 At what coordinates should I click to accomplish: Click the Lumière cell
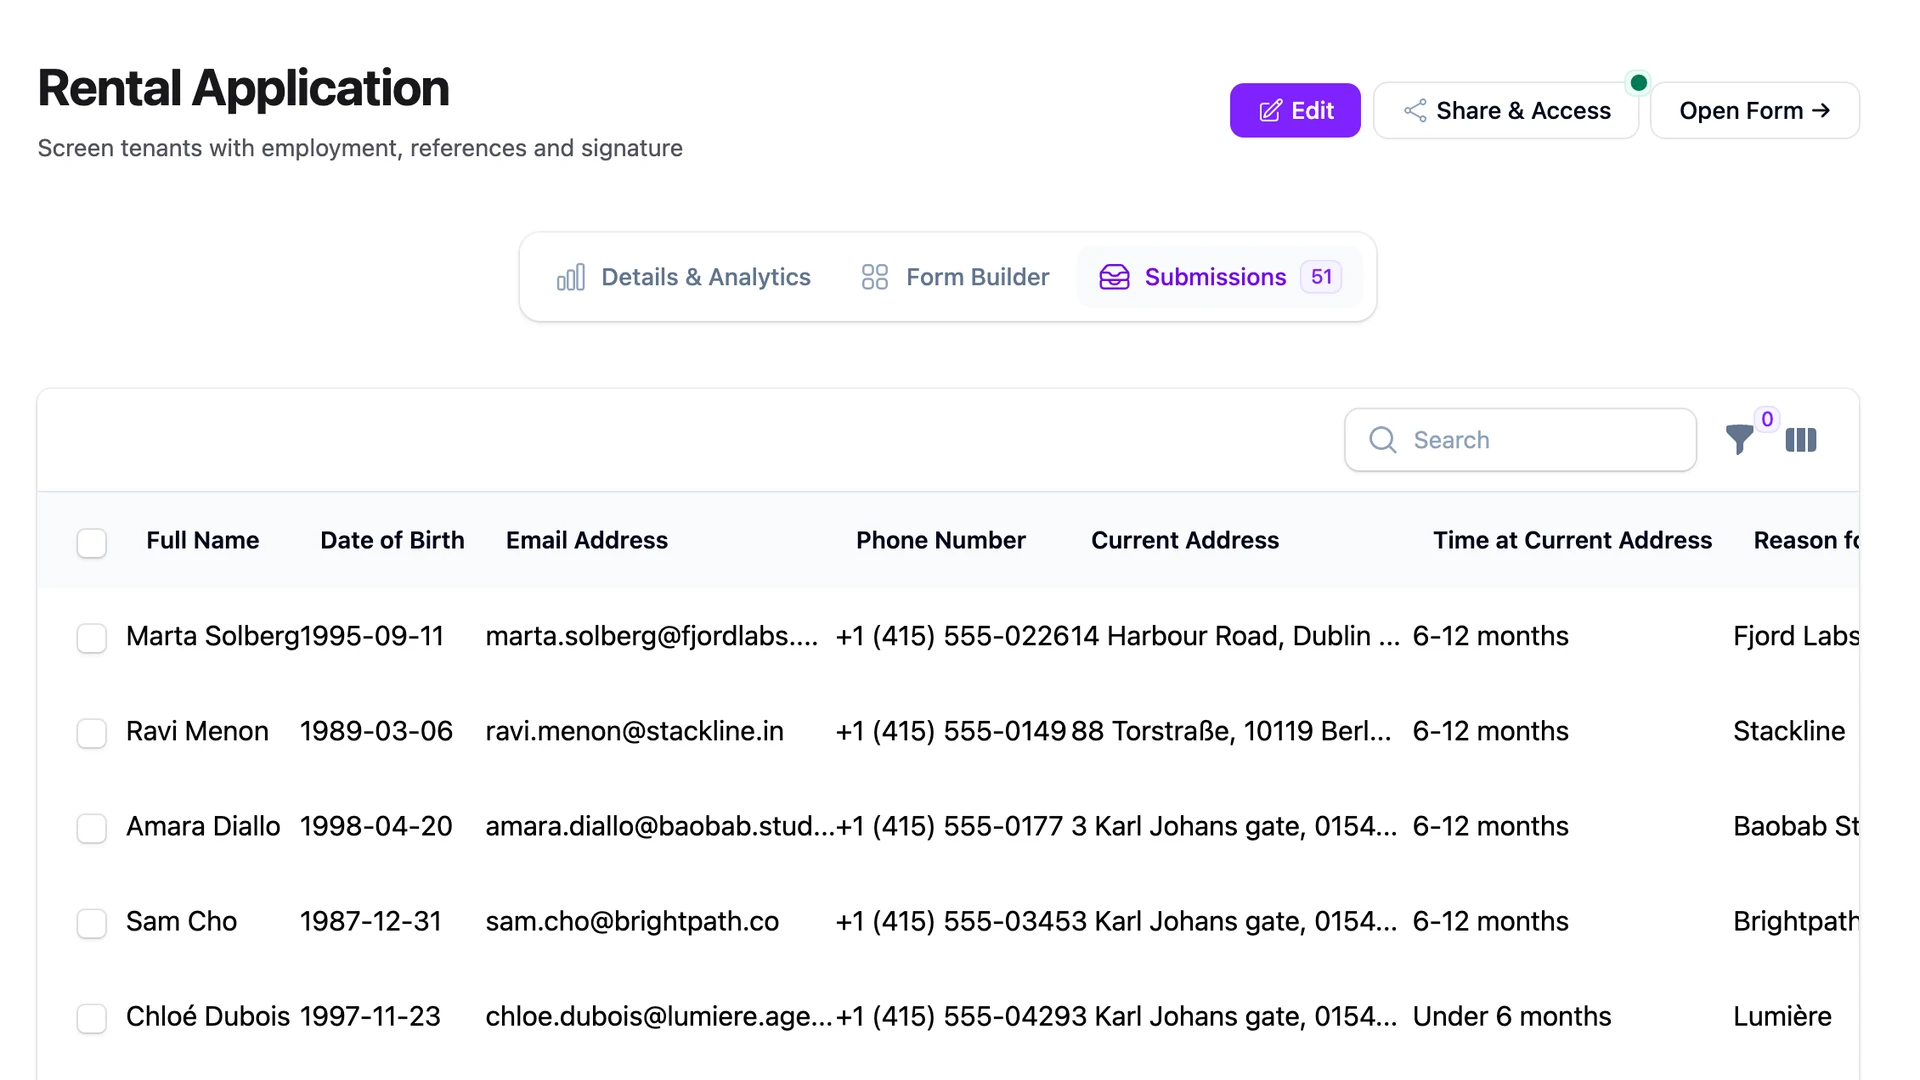tap(1782, 1016)
